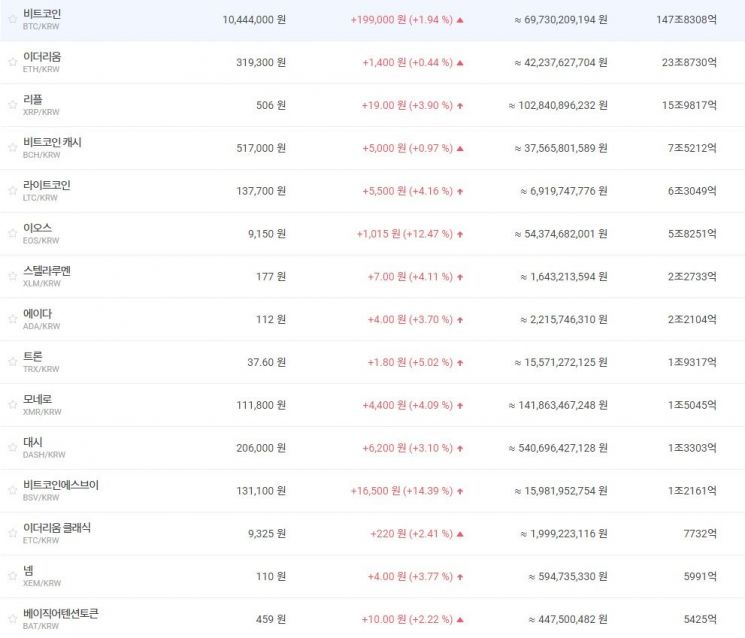The height and width of the screenshot is (638, 745).
Task: Select the 에이다 coin name
Action: tap(37, 314)
